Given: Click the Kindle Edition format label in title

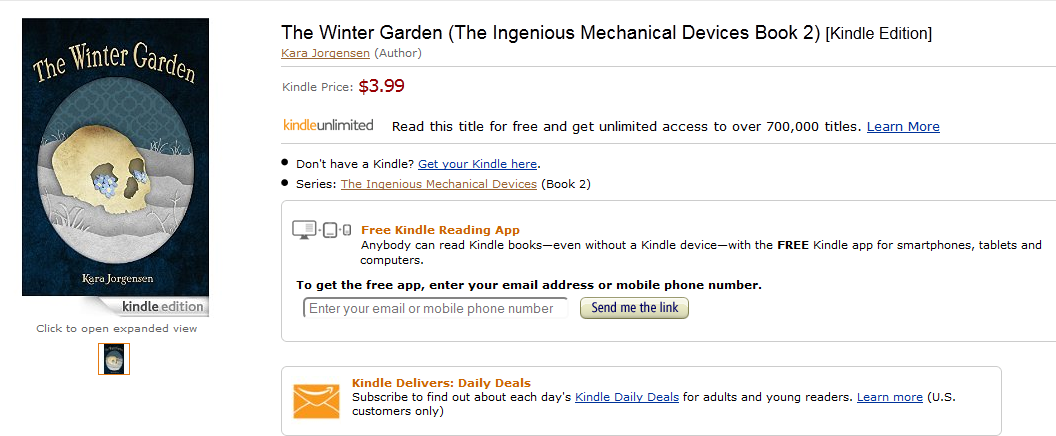Looking at the screenshot, I should click(x=878, y=34).
